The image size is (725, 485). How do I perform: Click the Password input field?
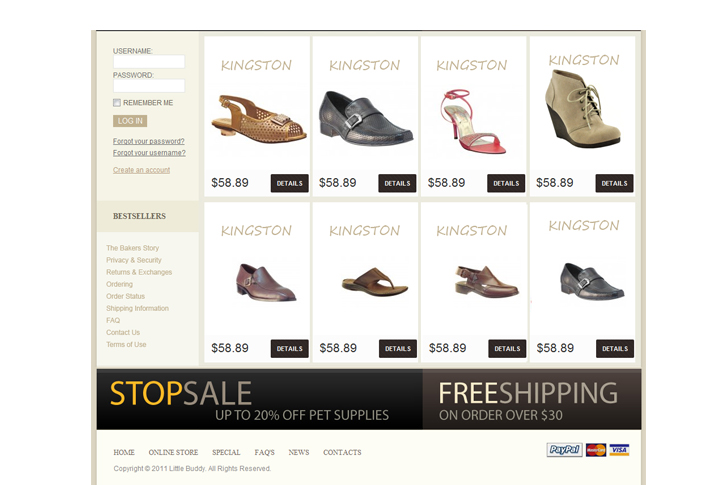click(149, 86)
